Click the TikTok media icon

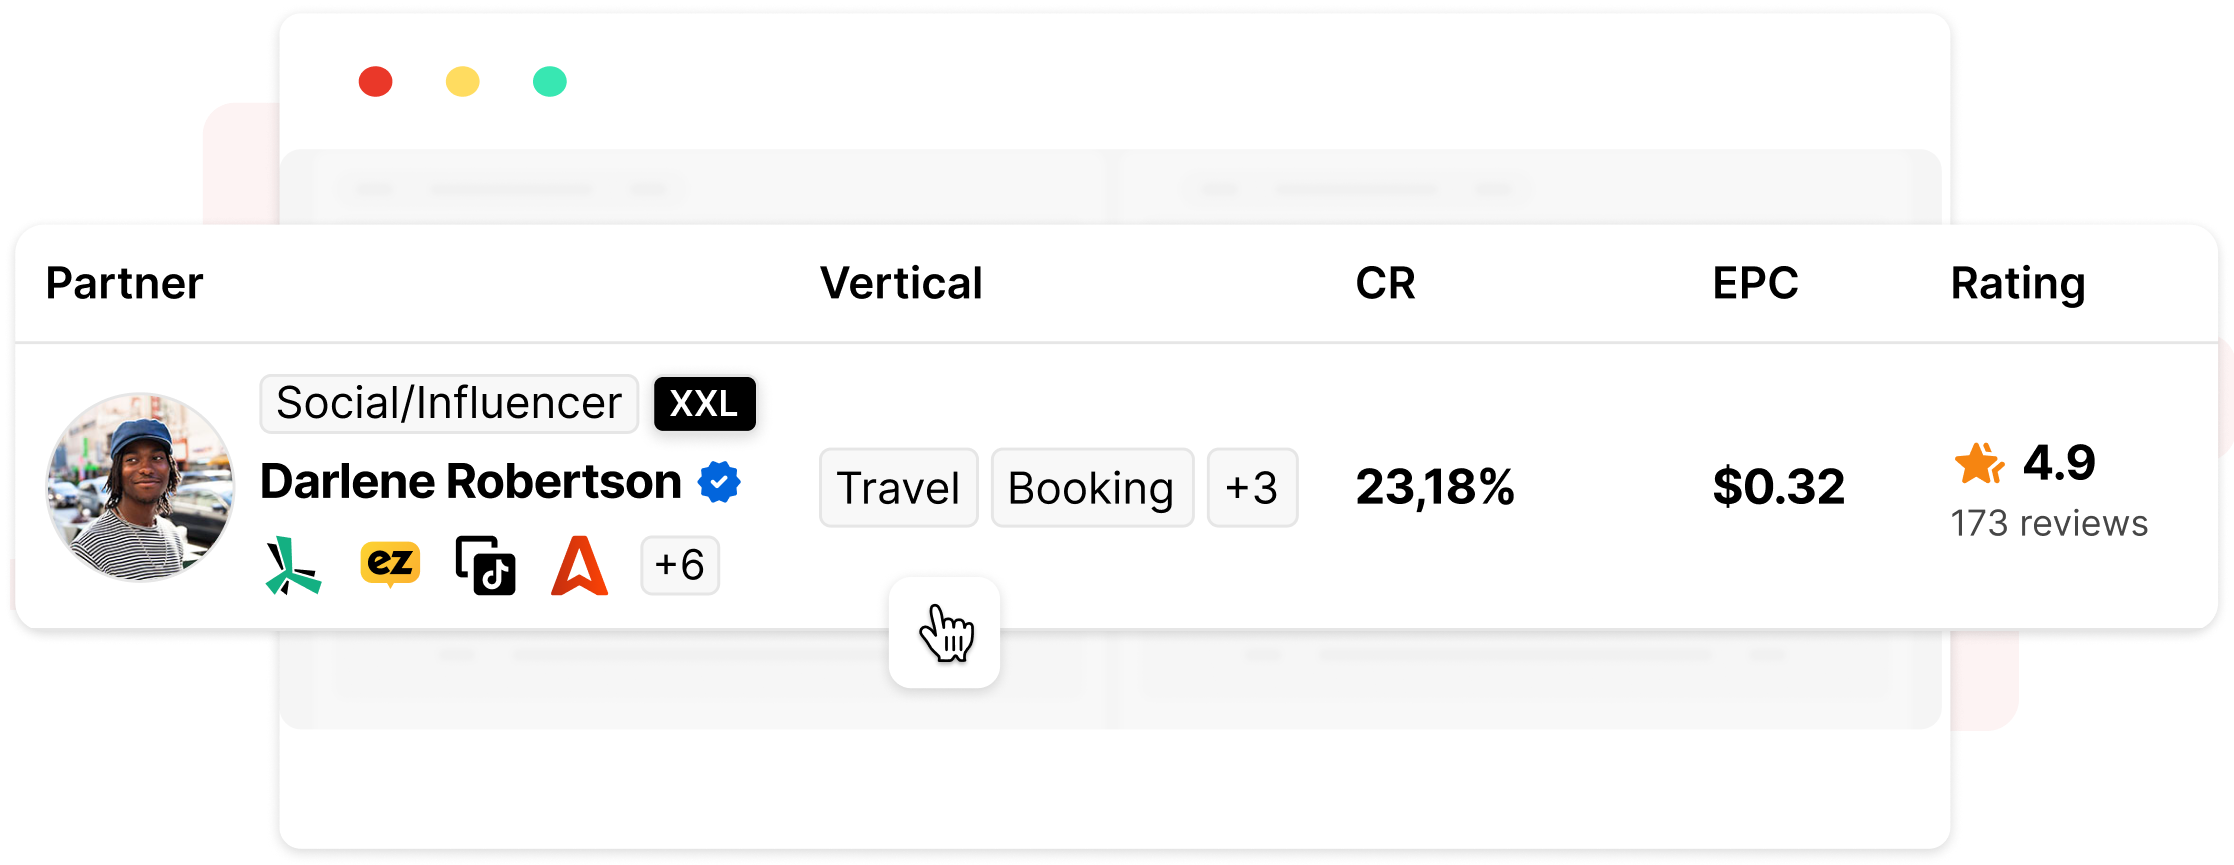click(485, 565)
